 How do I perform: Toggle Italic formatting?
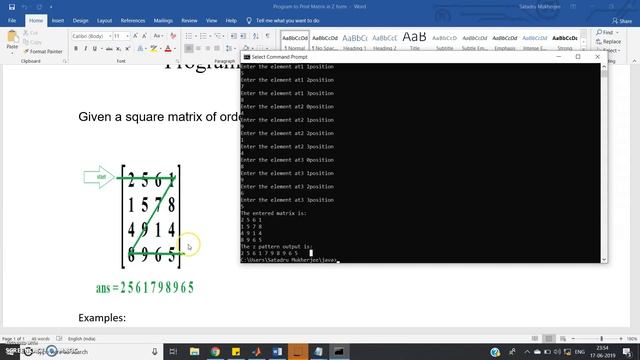click(x=85, y=49)
